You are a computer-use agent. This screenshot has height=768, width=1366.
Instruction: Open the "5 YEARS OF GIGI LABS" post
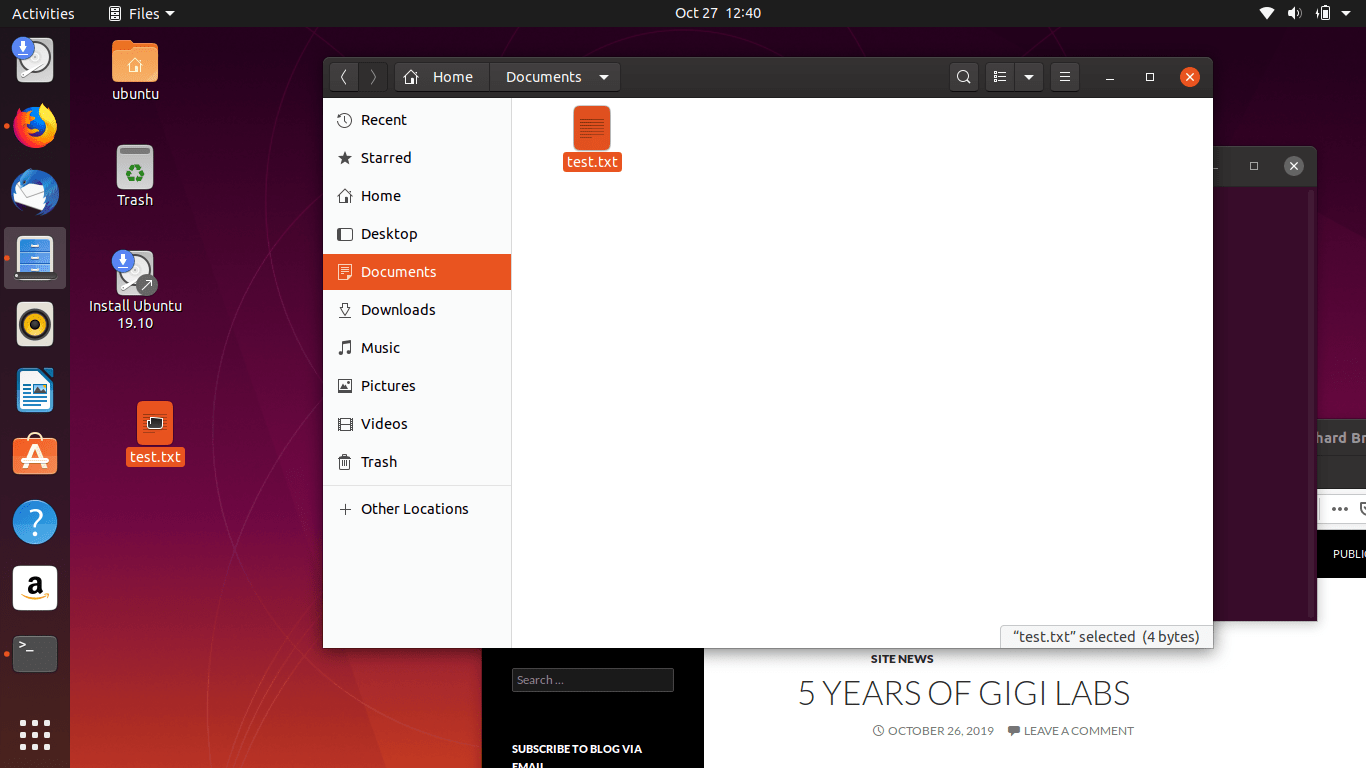[963, 693]
